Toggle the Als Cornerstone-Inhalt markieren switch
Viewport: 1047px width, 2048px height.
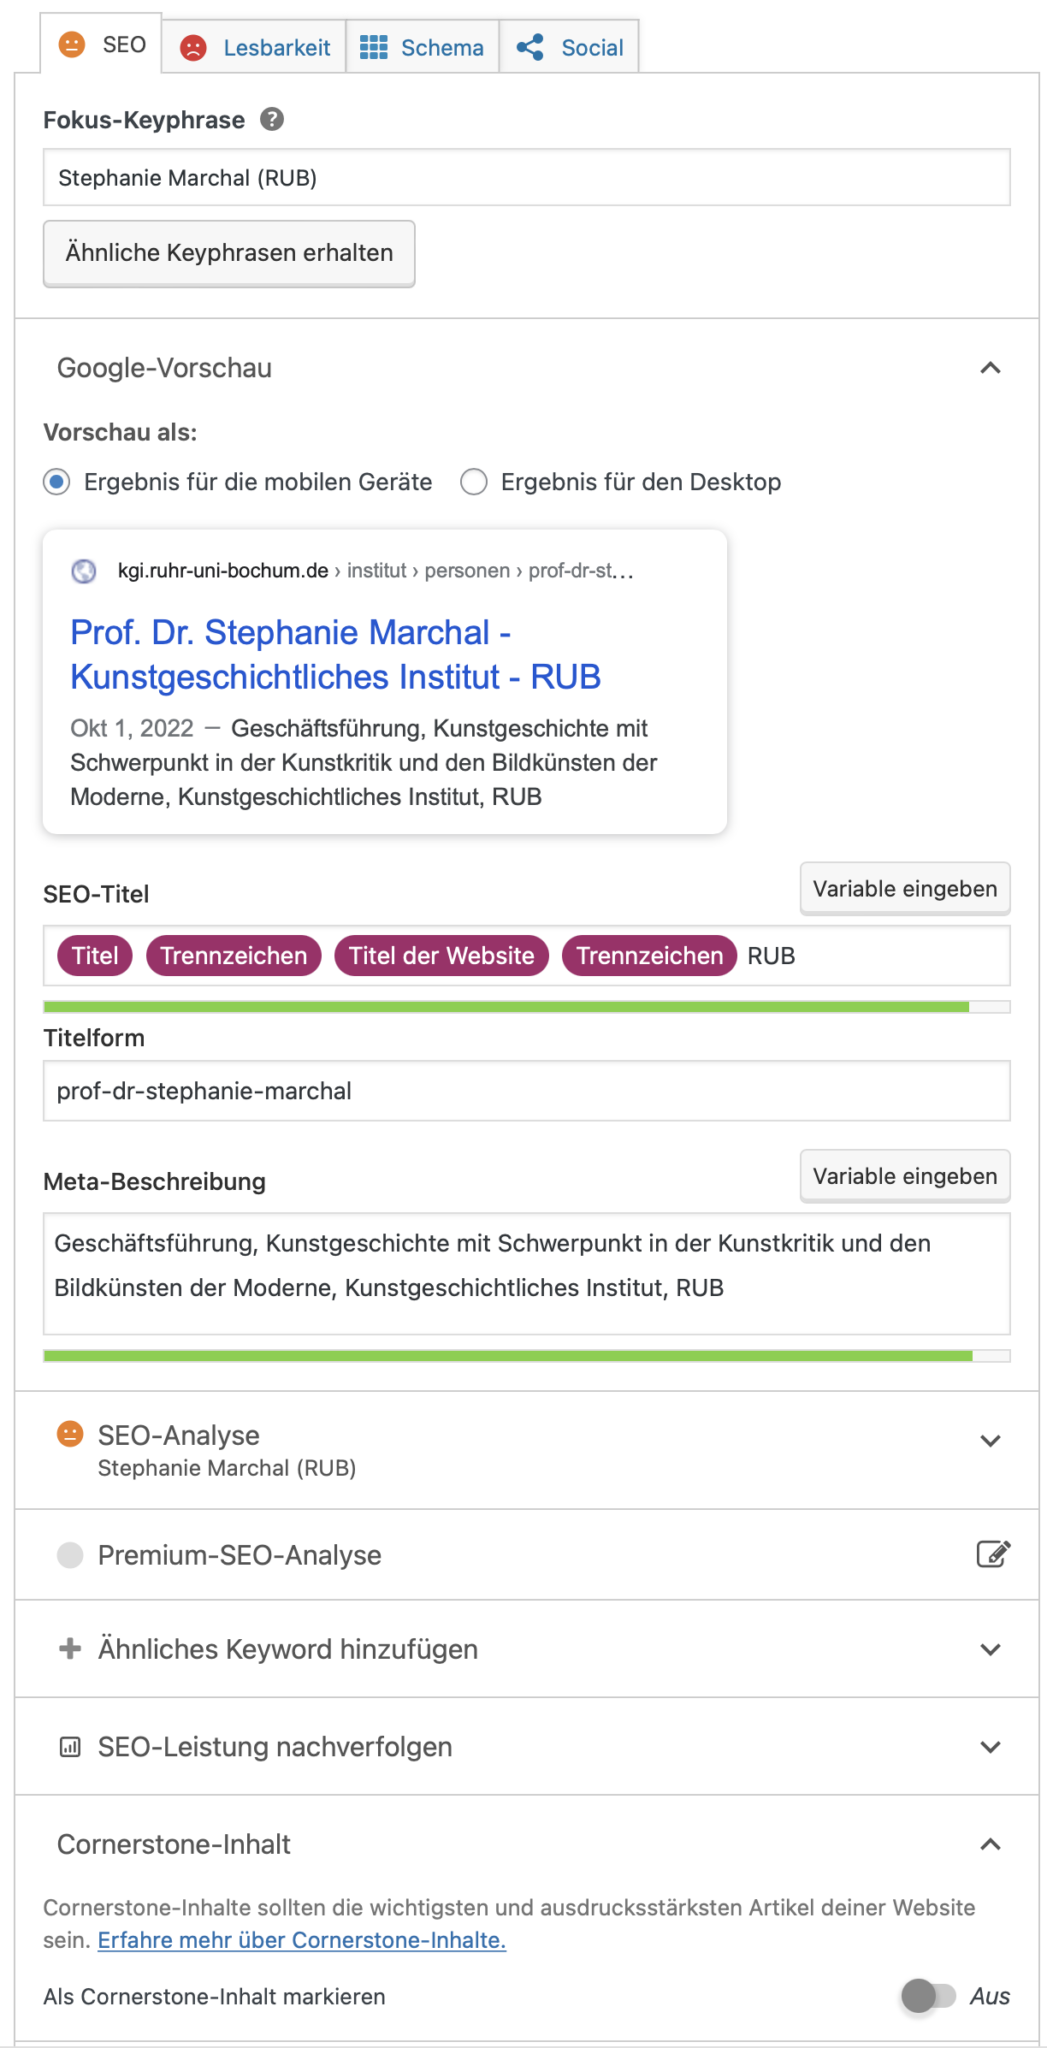coord(928,1996)
